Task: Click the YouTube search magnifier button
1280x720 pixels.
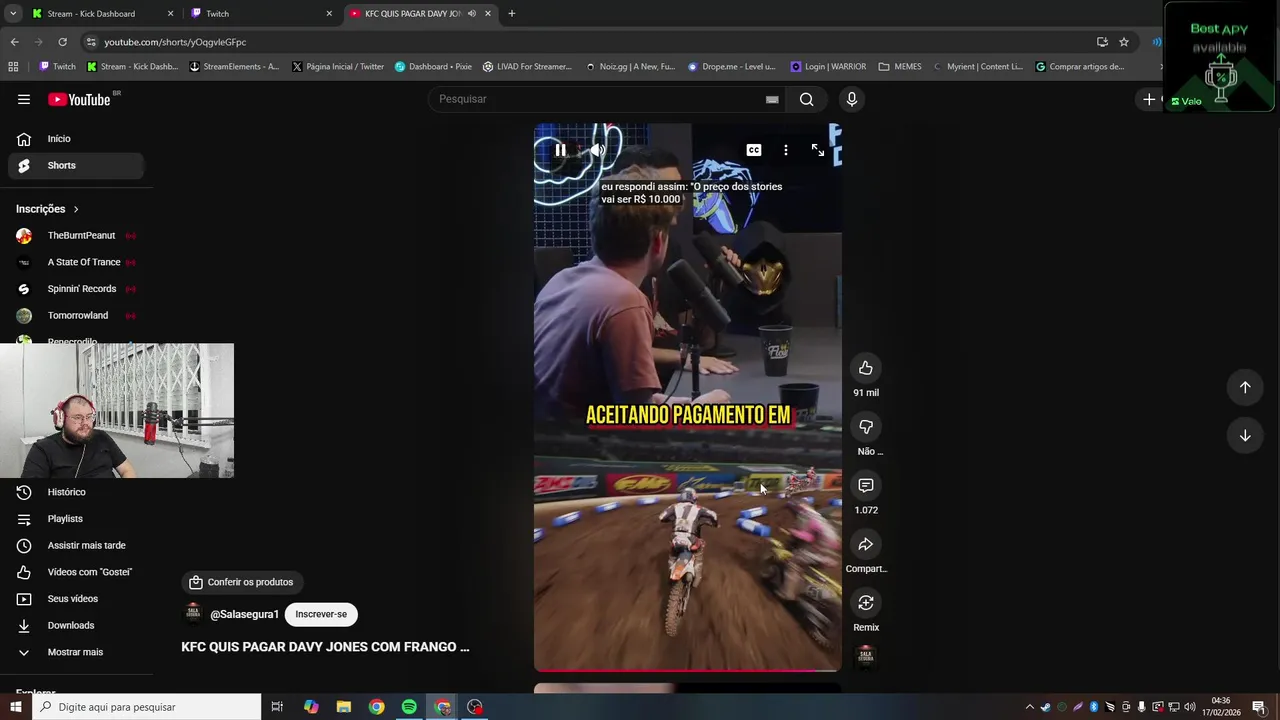Action: (x=807, y=99)
